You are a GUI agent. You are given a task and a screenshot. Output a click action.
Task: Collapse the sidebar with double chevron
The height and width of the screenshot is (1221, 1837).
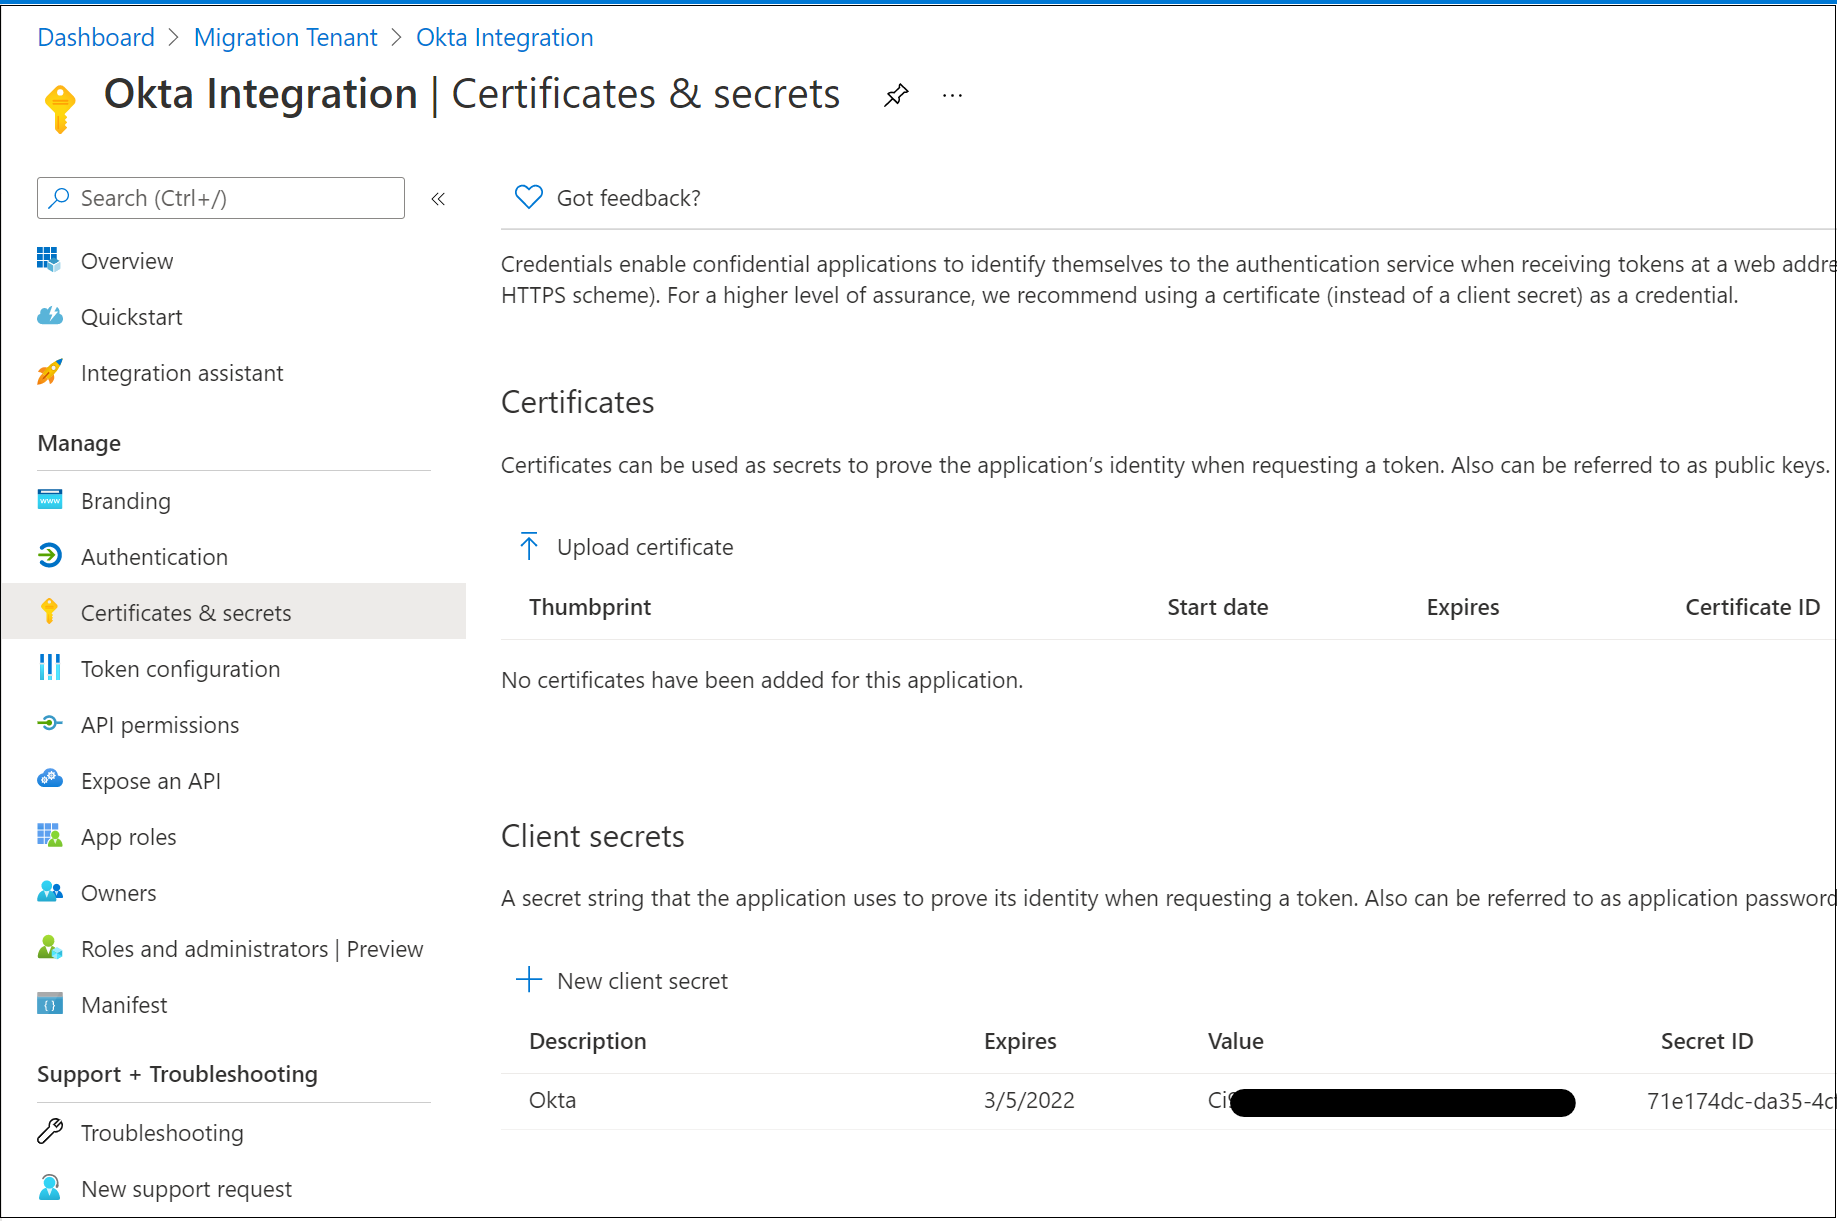click(x=438, y=199)
